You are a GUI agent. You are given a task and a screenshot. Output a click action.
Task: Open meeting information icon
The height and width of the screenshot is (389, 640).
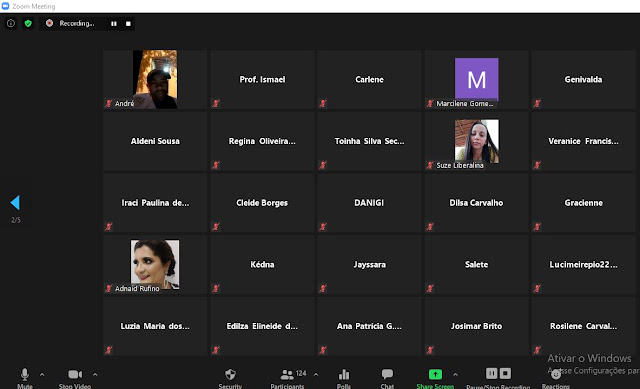coord(11,23)
